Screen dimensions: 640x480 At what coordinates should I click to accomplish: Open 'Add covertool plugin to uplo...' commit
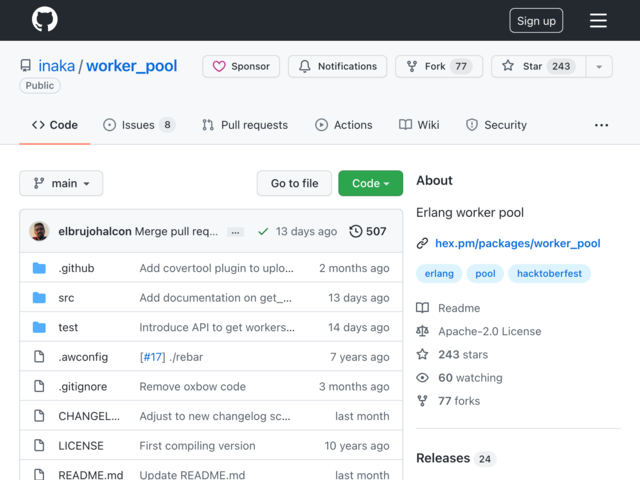coord(216,268)
